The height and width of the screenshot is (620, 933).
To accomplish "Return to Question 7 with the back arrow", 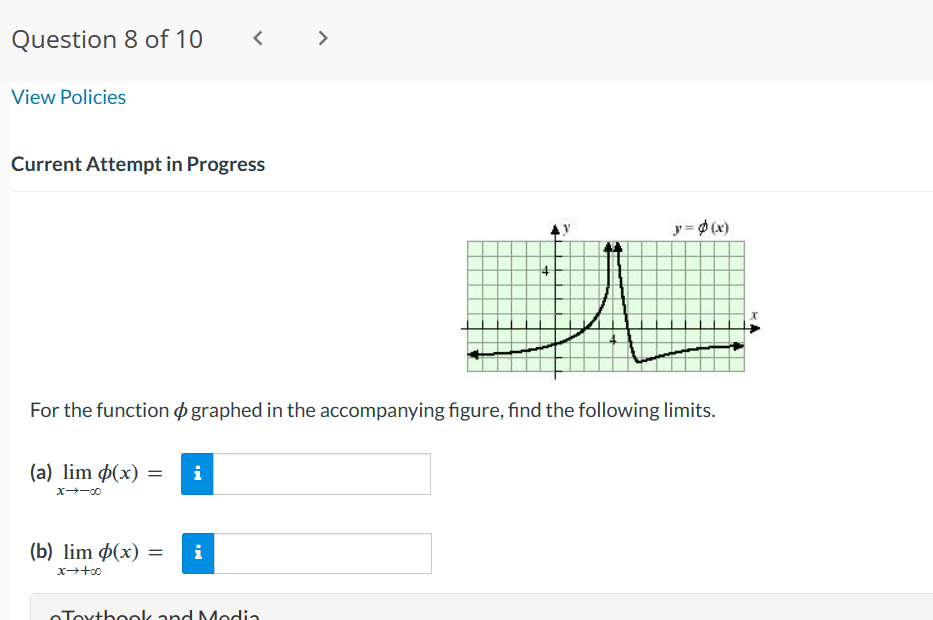I will [257, 38].
